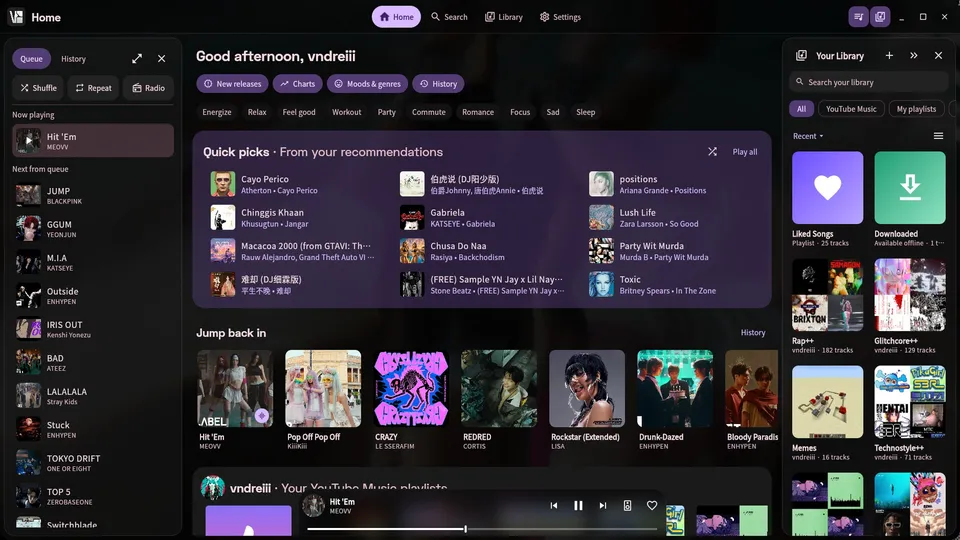The image size is (960, 540).
Task: Shuffle the Quick picks section
Action: pos(712,152)
